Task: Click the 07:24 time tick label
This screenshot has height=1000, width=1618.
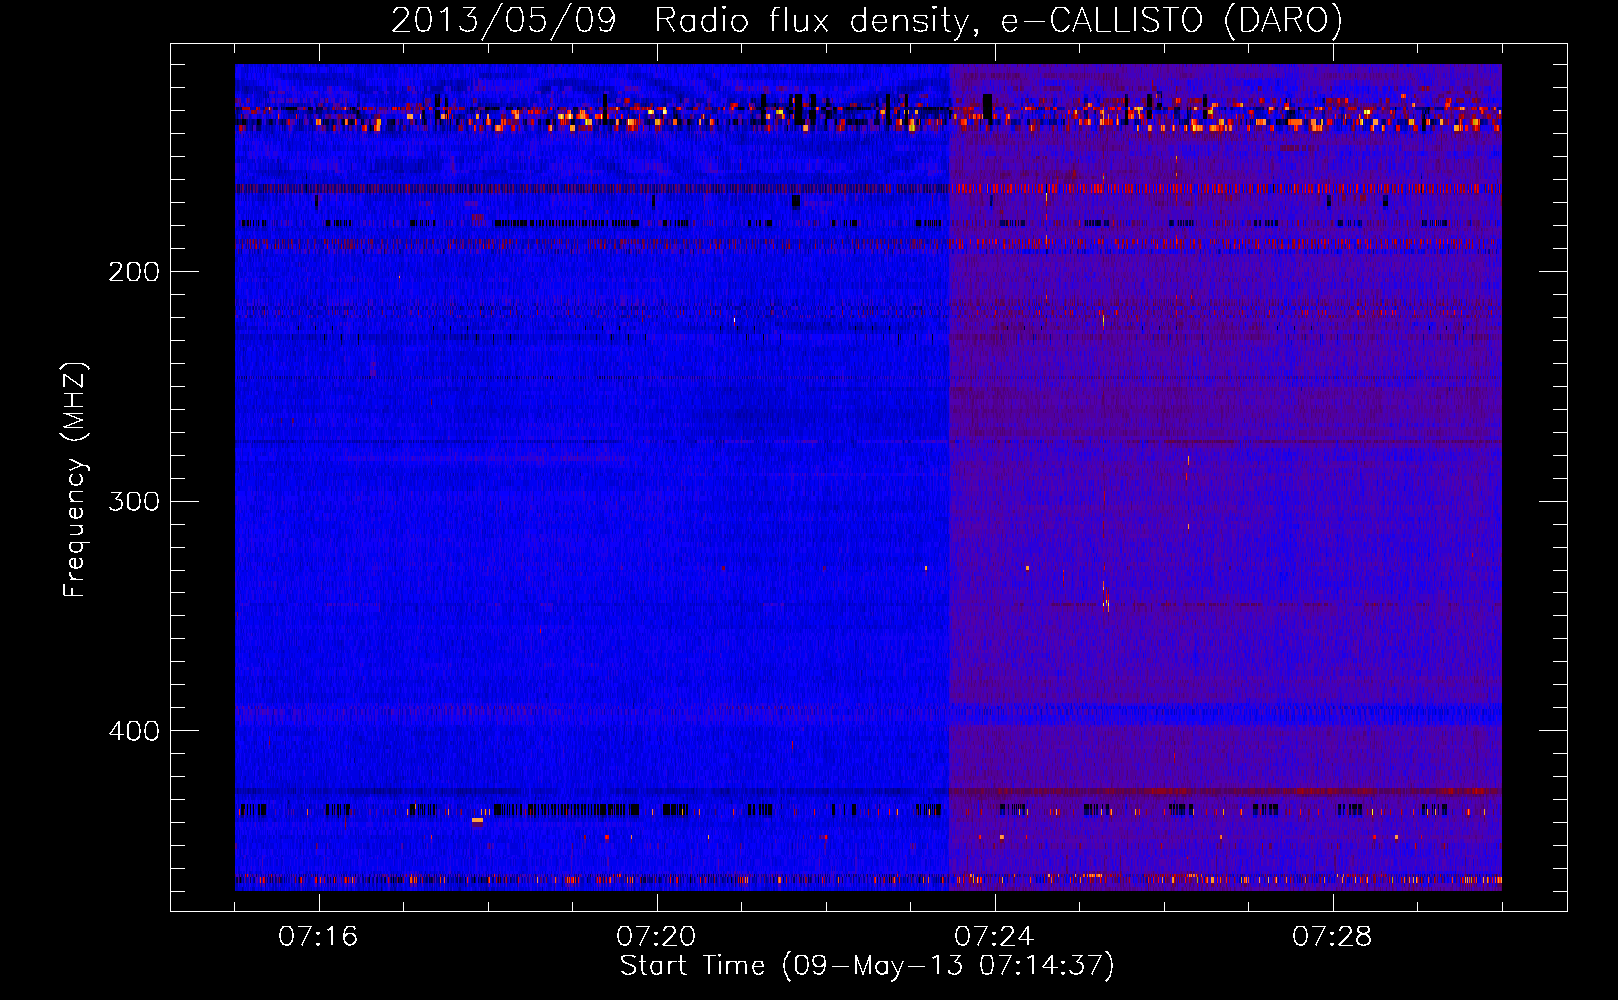Action: (x=994, y=936)
